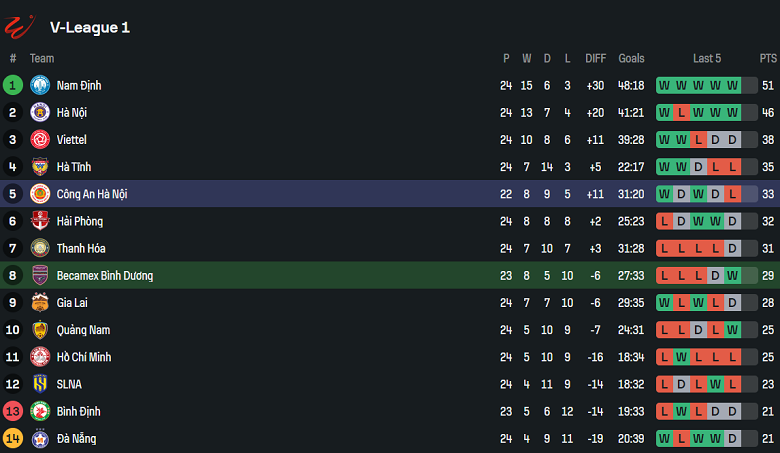
Task: Click Thanh Hóa team crest icon
Action: (40, 248)
